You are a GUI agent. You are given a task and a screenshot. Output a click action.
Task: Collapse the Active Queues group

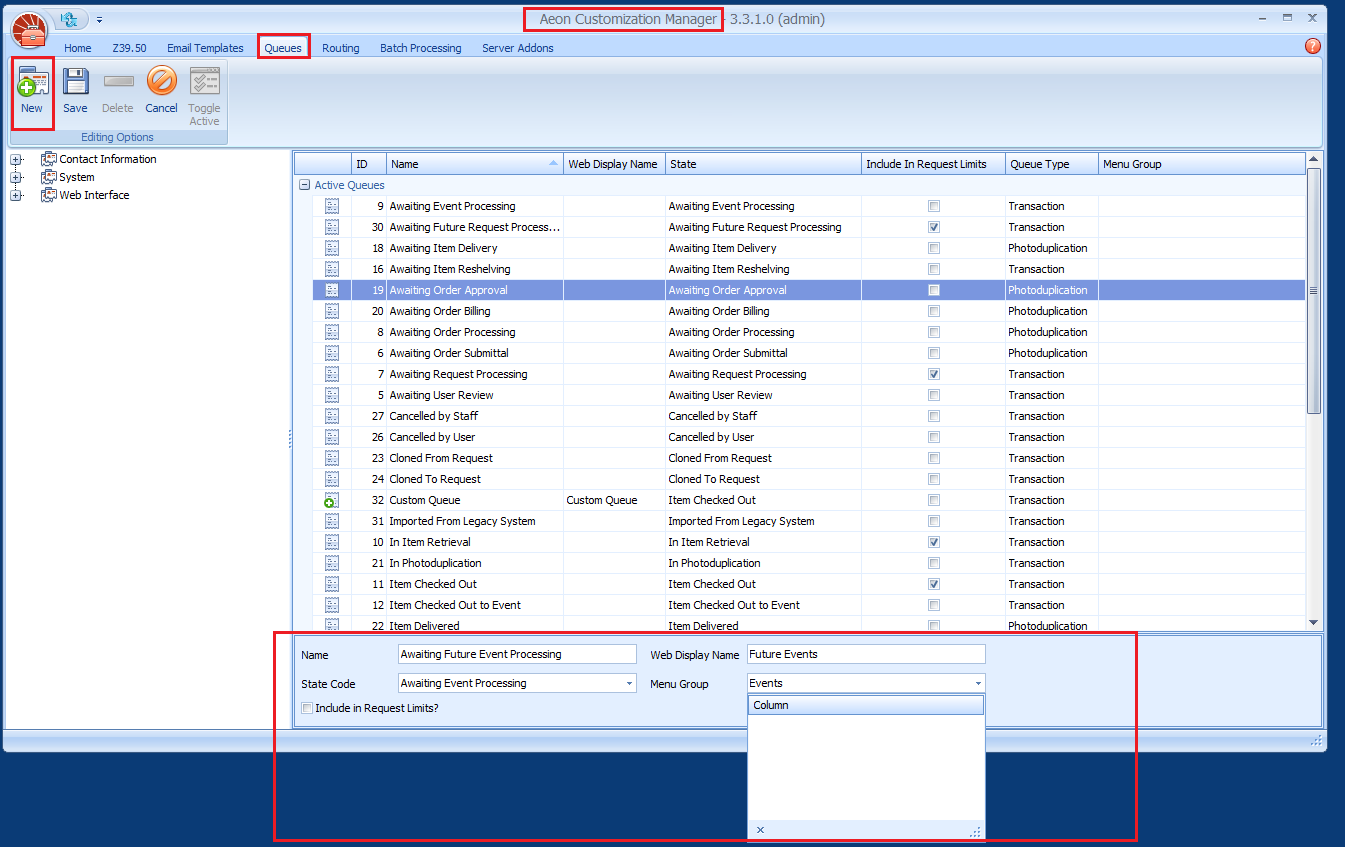[303, 185]
